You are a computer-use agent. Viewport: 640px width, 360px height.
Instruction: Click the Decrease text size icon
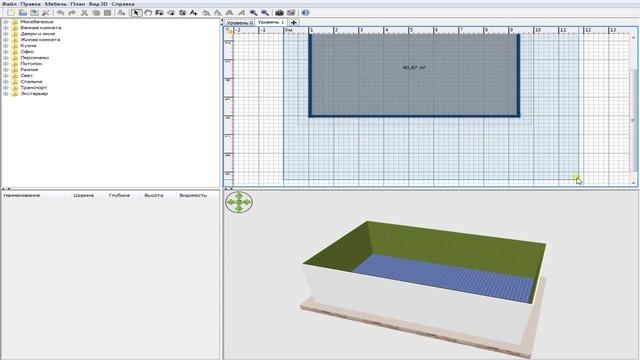(218, 13)
